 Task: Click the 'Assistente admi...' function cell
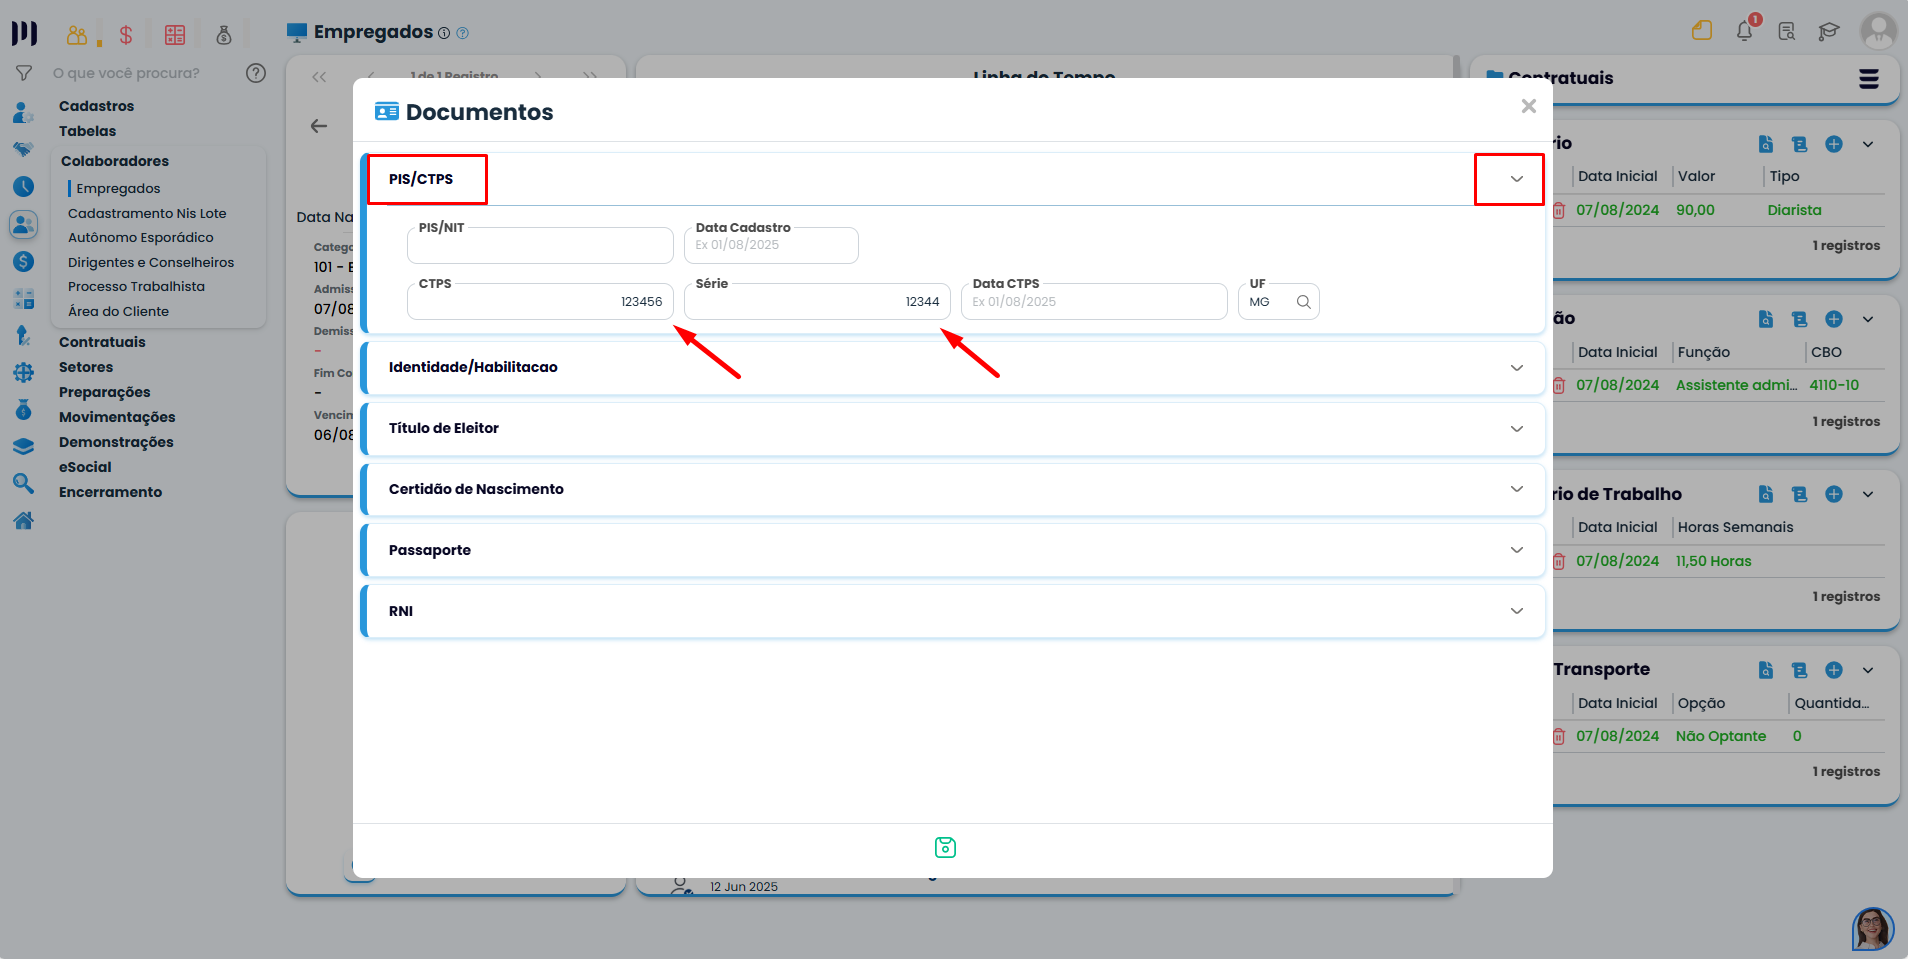[1736, 385]
